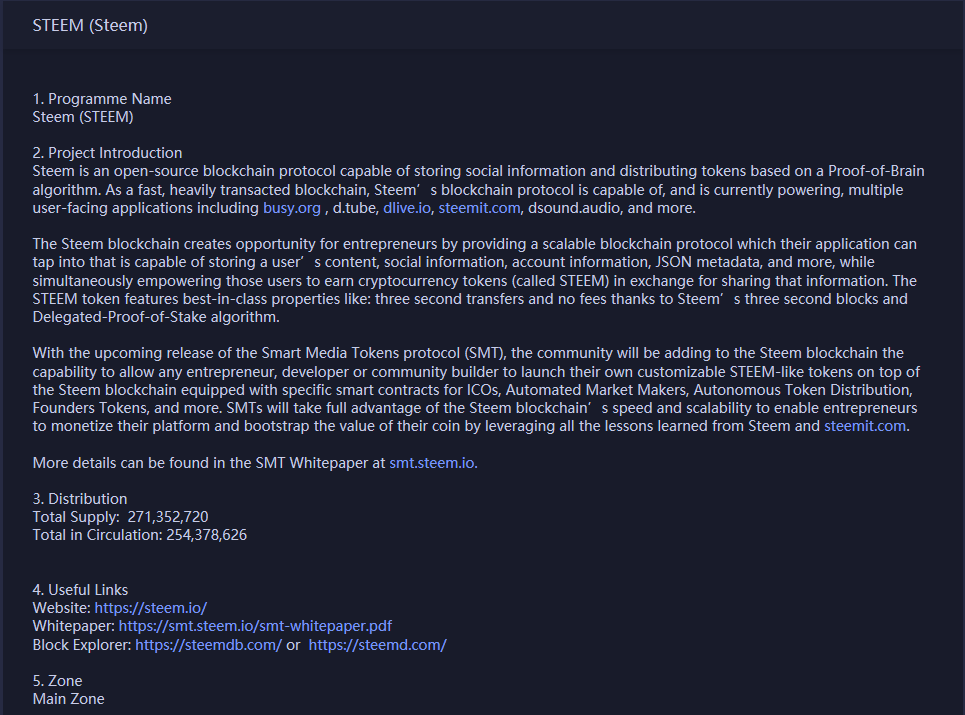Open the dlive.io link
965x715 pixels.
[x=407, y=208]
